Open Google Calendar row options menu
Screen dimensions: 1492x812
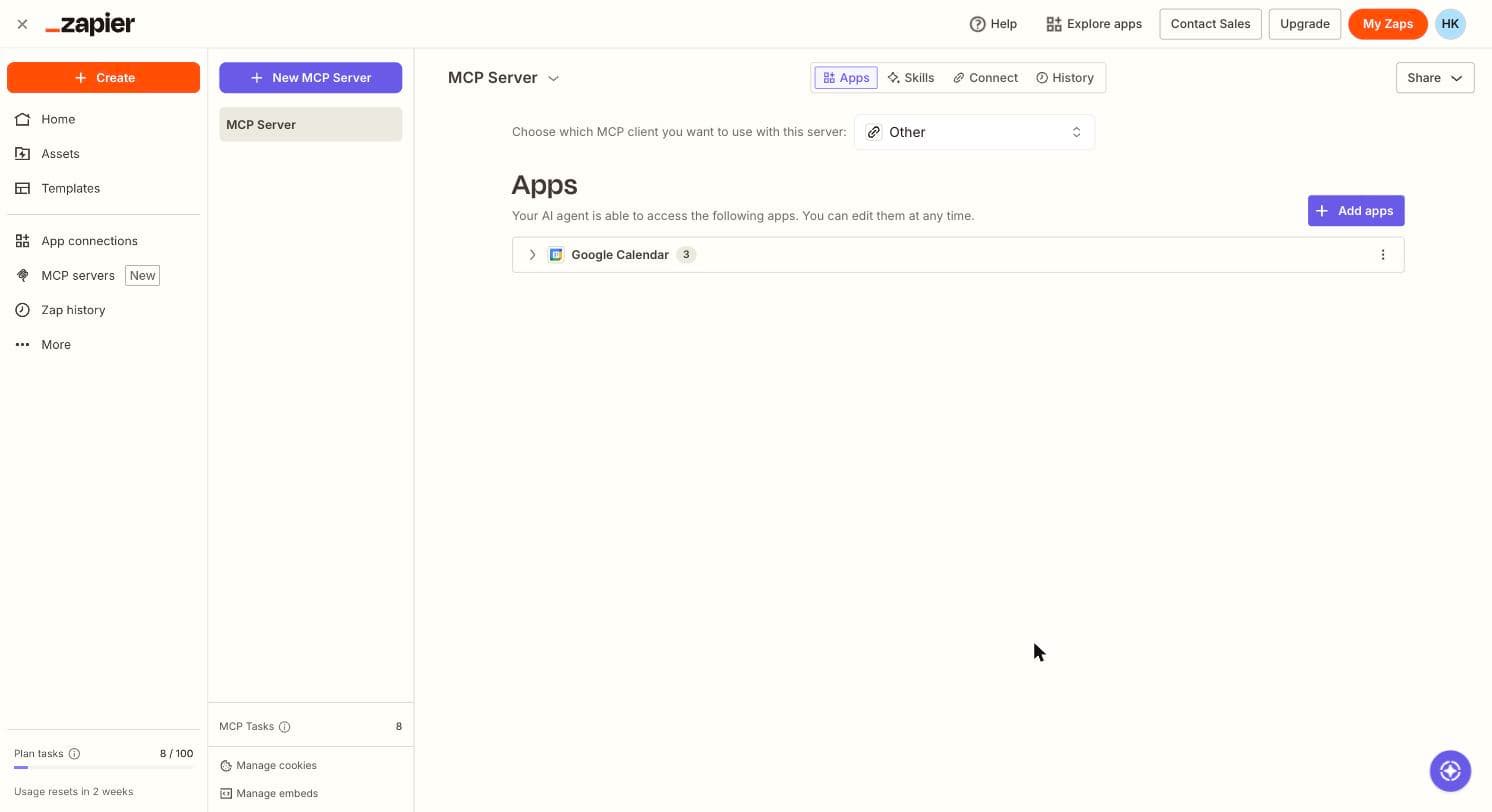(1383, 255)
